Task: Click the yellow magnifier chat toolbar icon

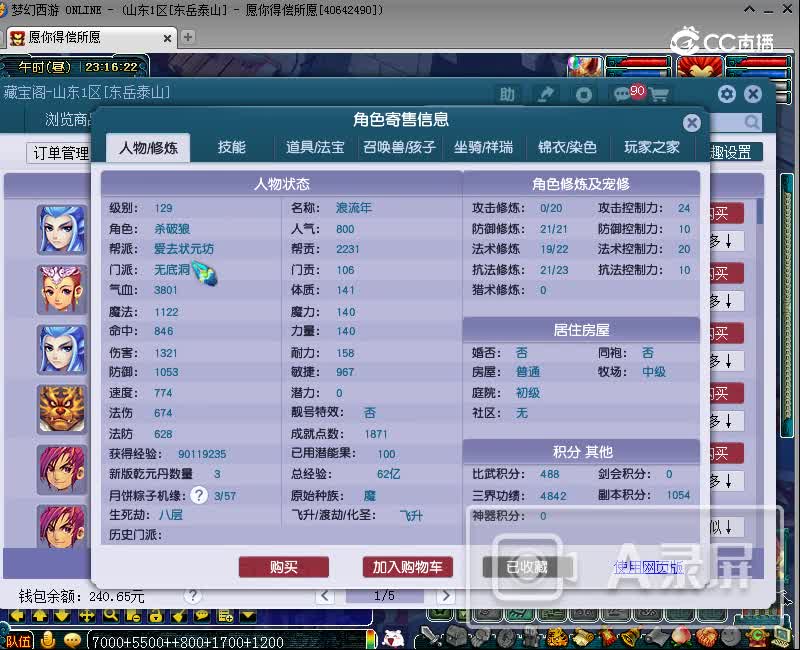Action: click(110, 616)
